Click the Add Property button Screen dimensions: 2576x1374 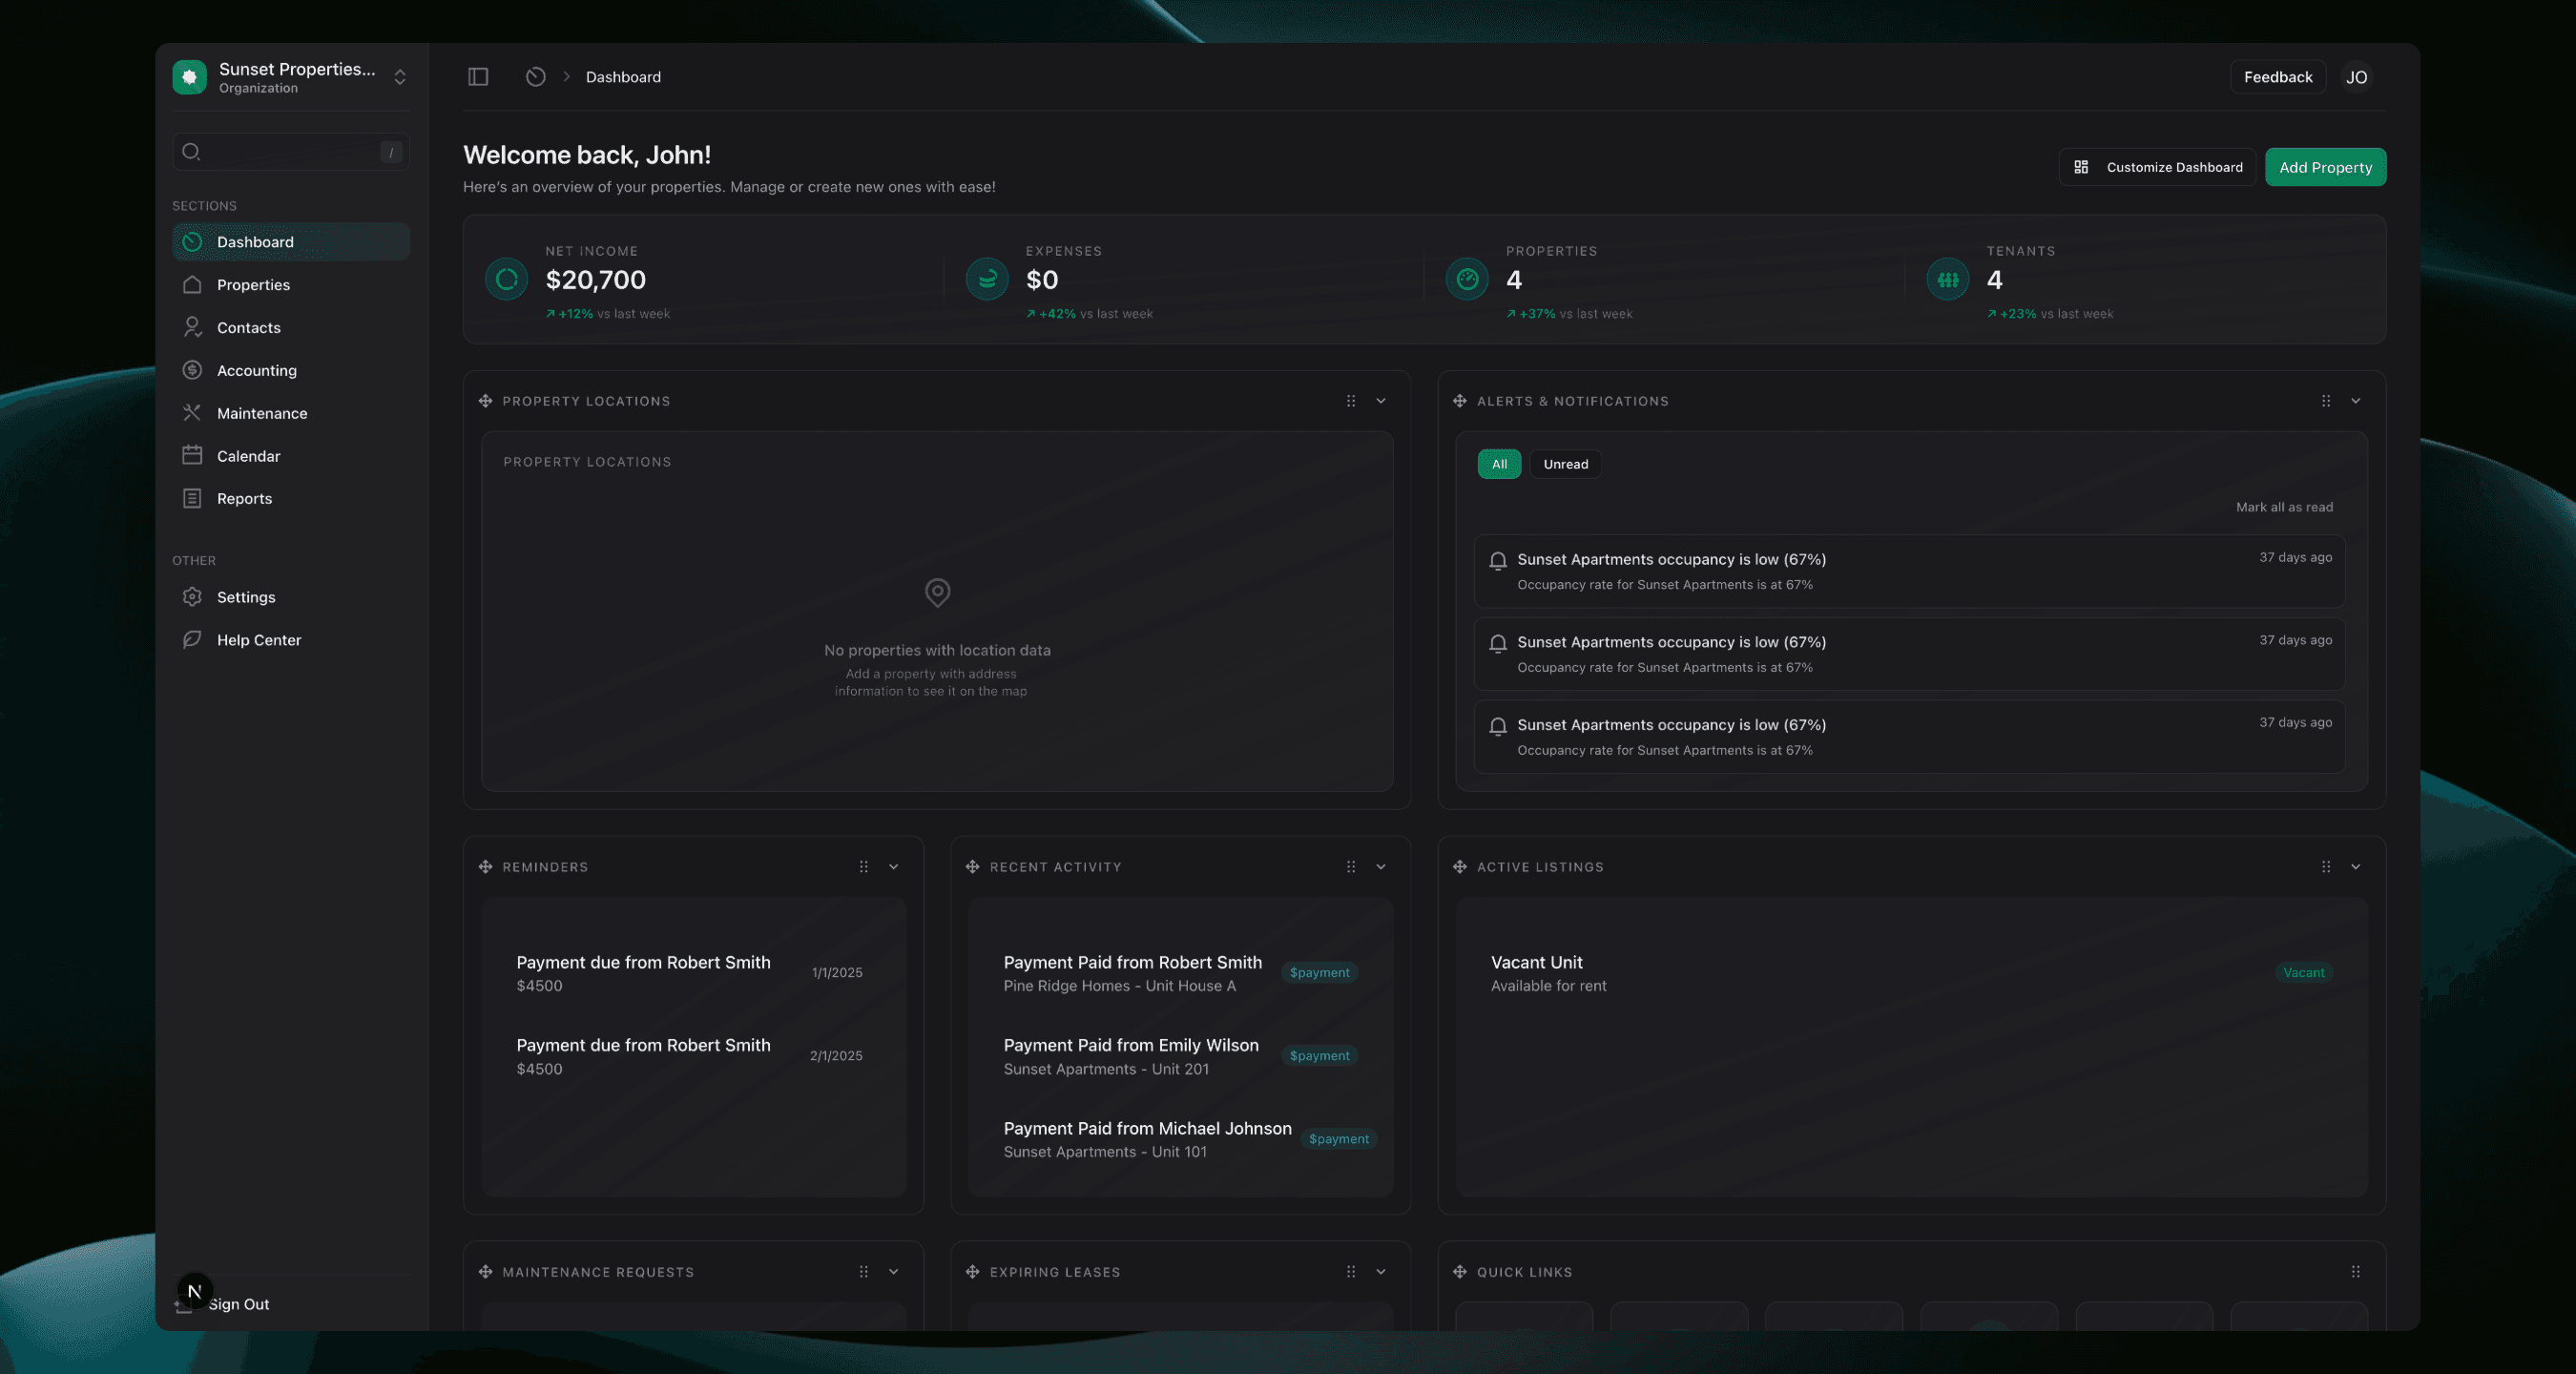point(2325,167)
